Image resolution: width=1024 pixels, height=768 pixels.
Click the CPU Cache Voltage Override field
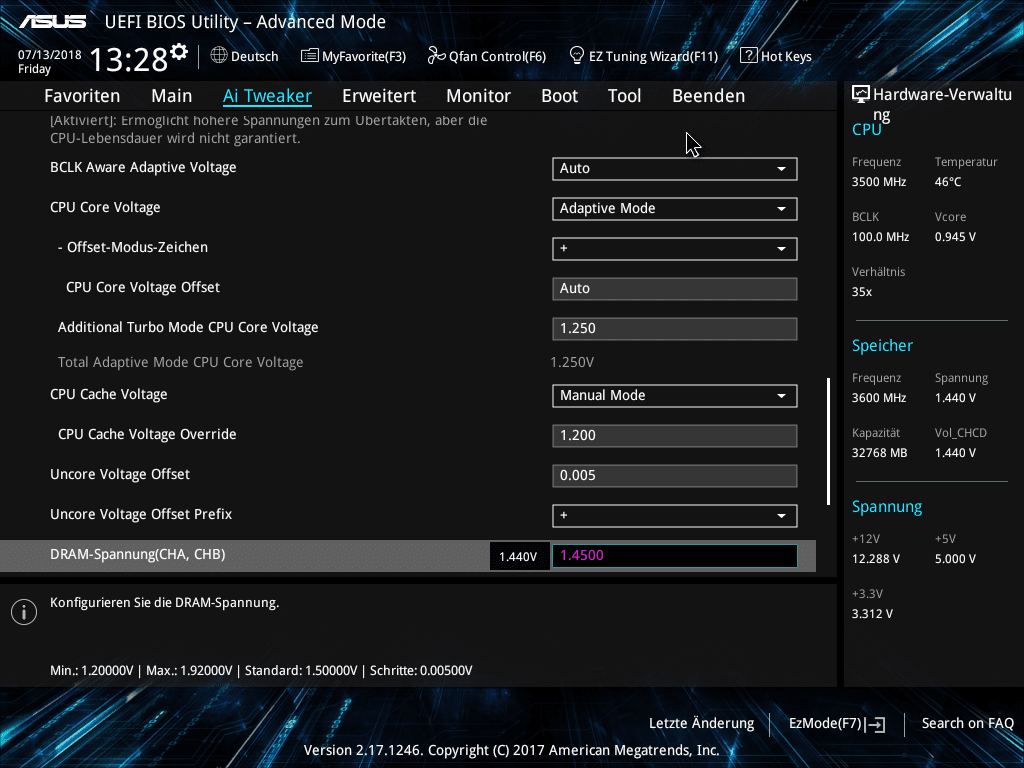click(675, 436)
